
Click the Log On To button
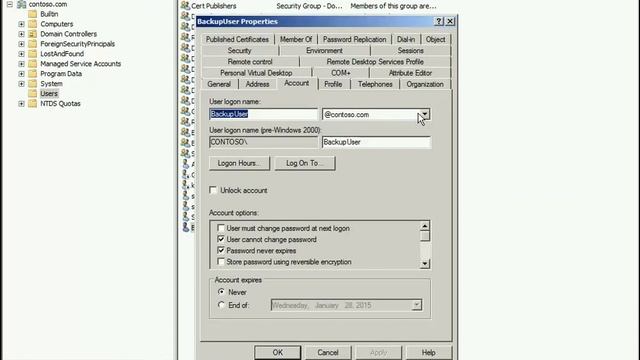point(305,163)
